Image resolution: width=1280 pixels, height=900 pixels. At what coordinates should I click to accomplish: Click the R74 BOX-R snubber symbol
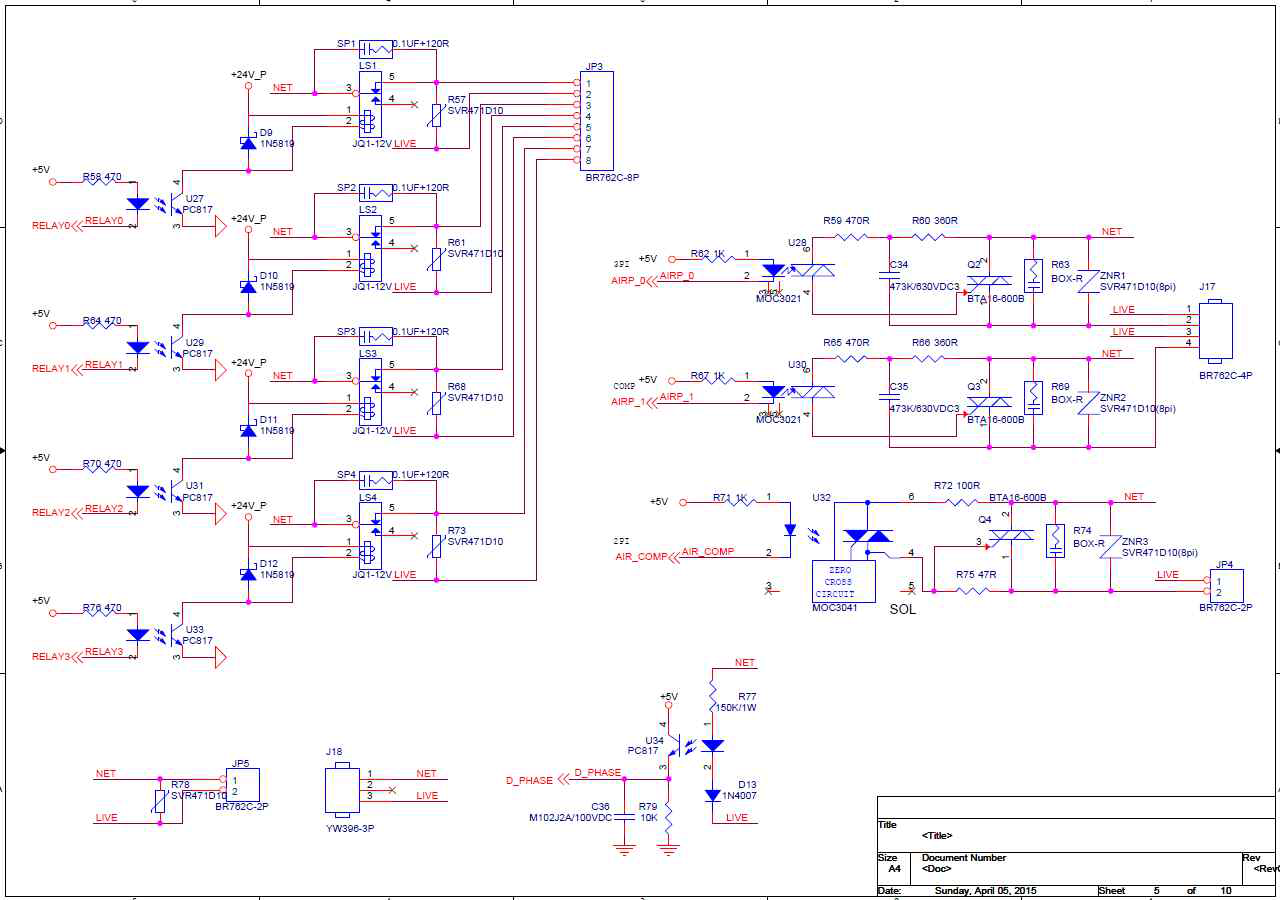click(x=1055, y=541)
